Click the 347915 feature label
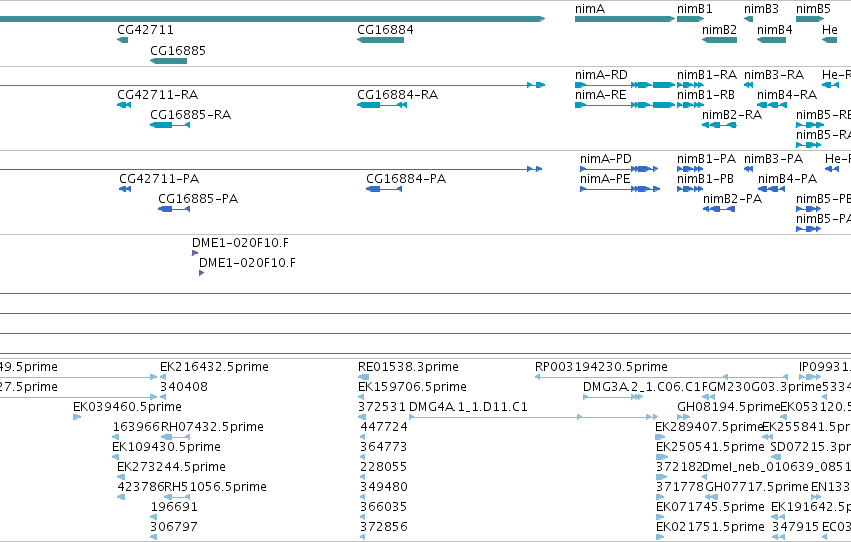Image resolution: width=851 pixels, height=542 pixels. tap(796, 527)
